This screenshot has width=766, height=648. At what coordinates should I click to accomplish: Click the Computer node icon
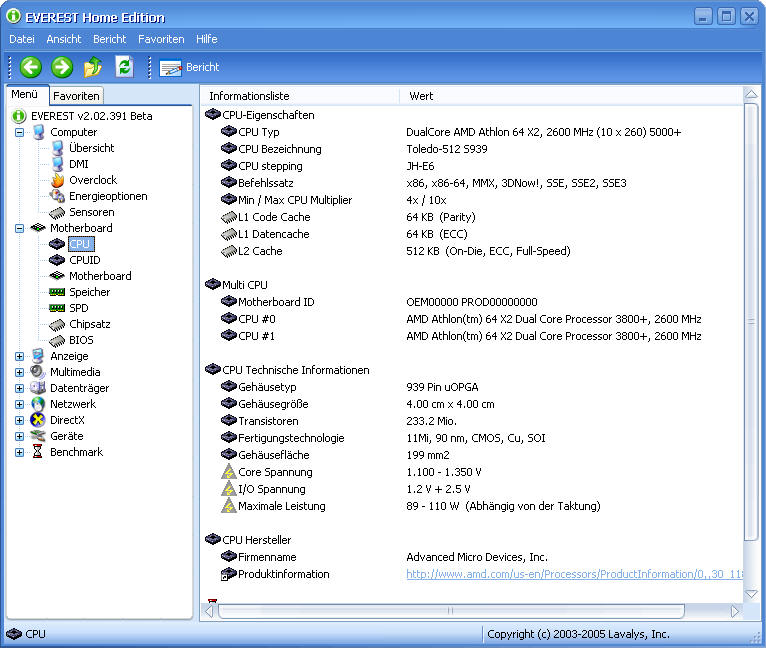tap(39, 132)
